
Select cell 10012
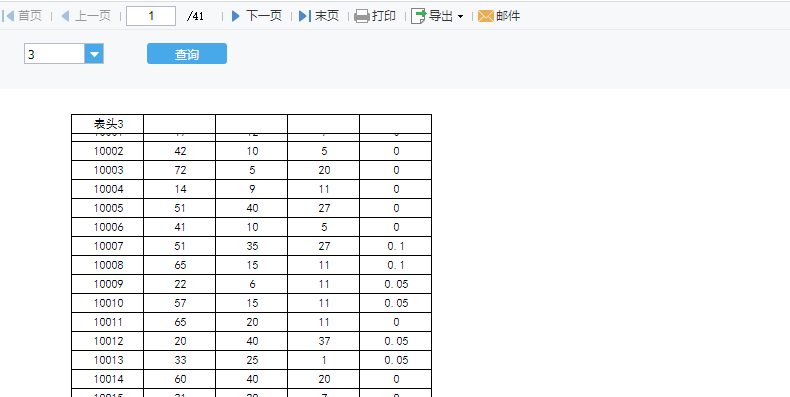pos(108,341)
